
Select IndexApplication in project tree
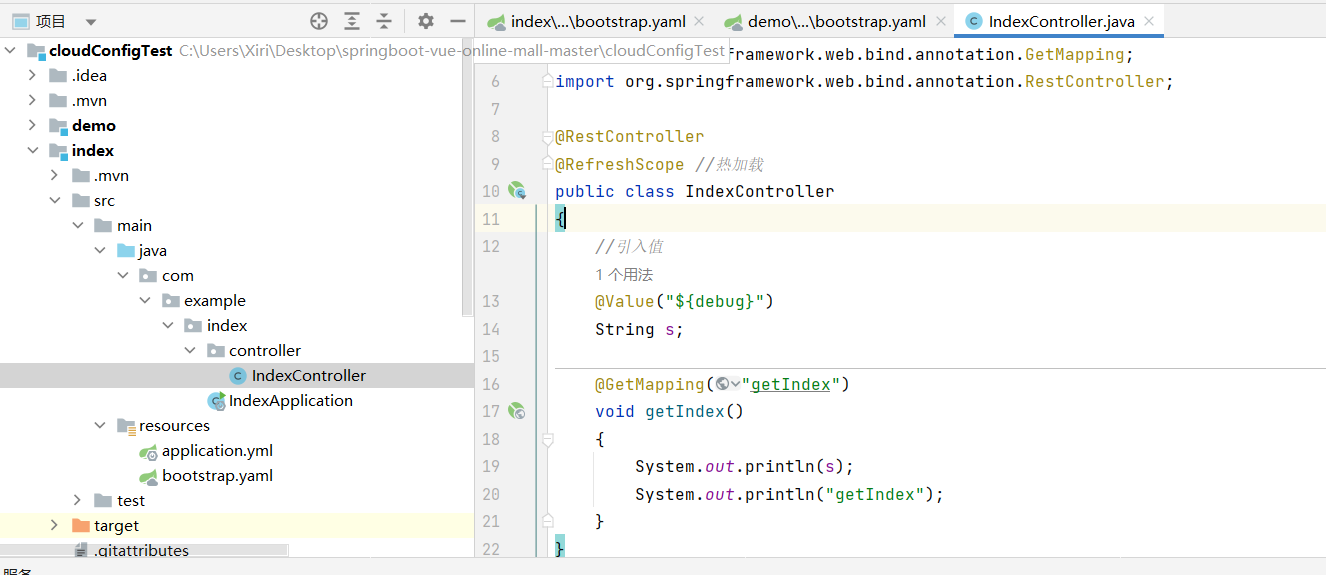coord(291,401)
